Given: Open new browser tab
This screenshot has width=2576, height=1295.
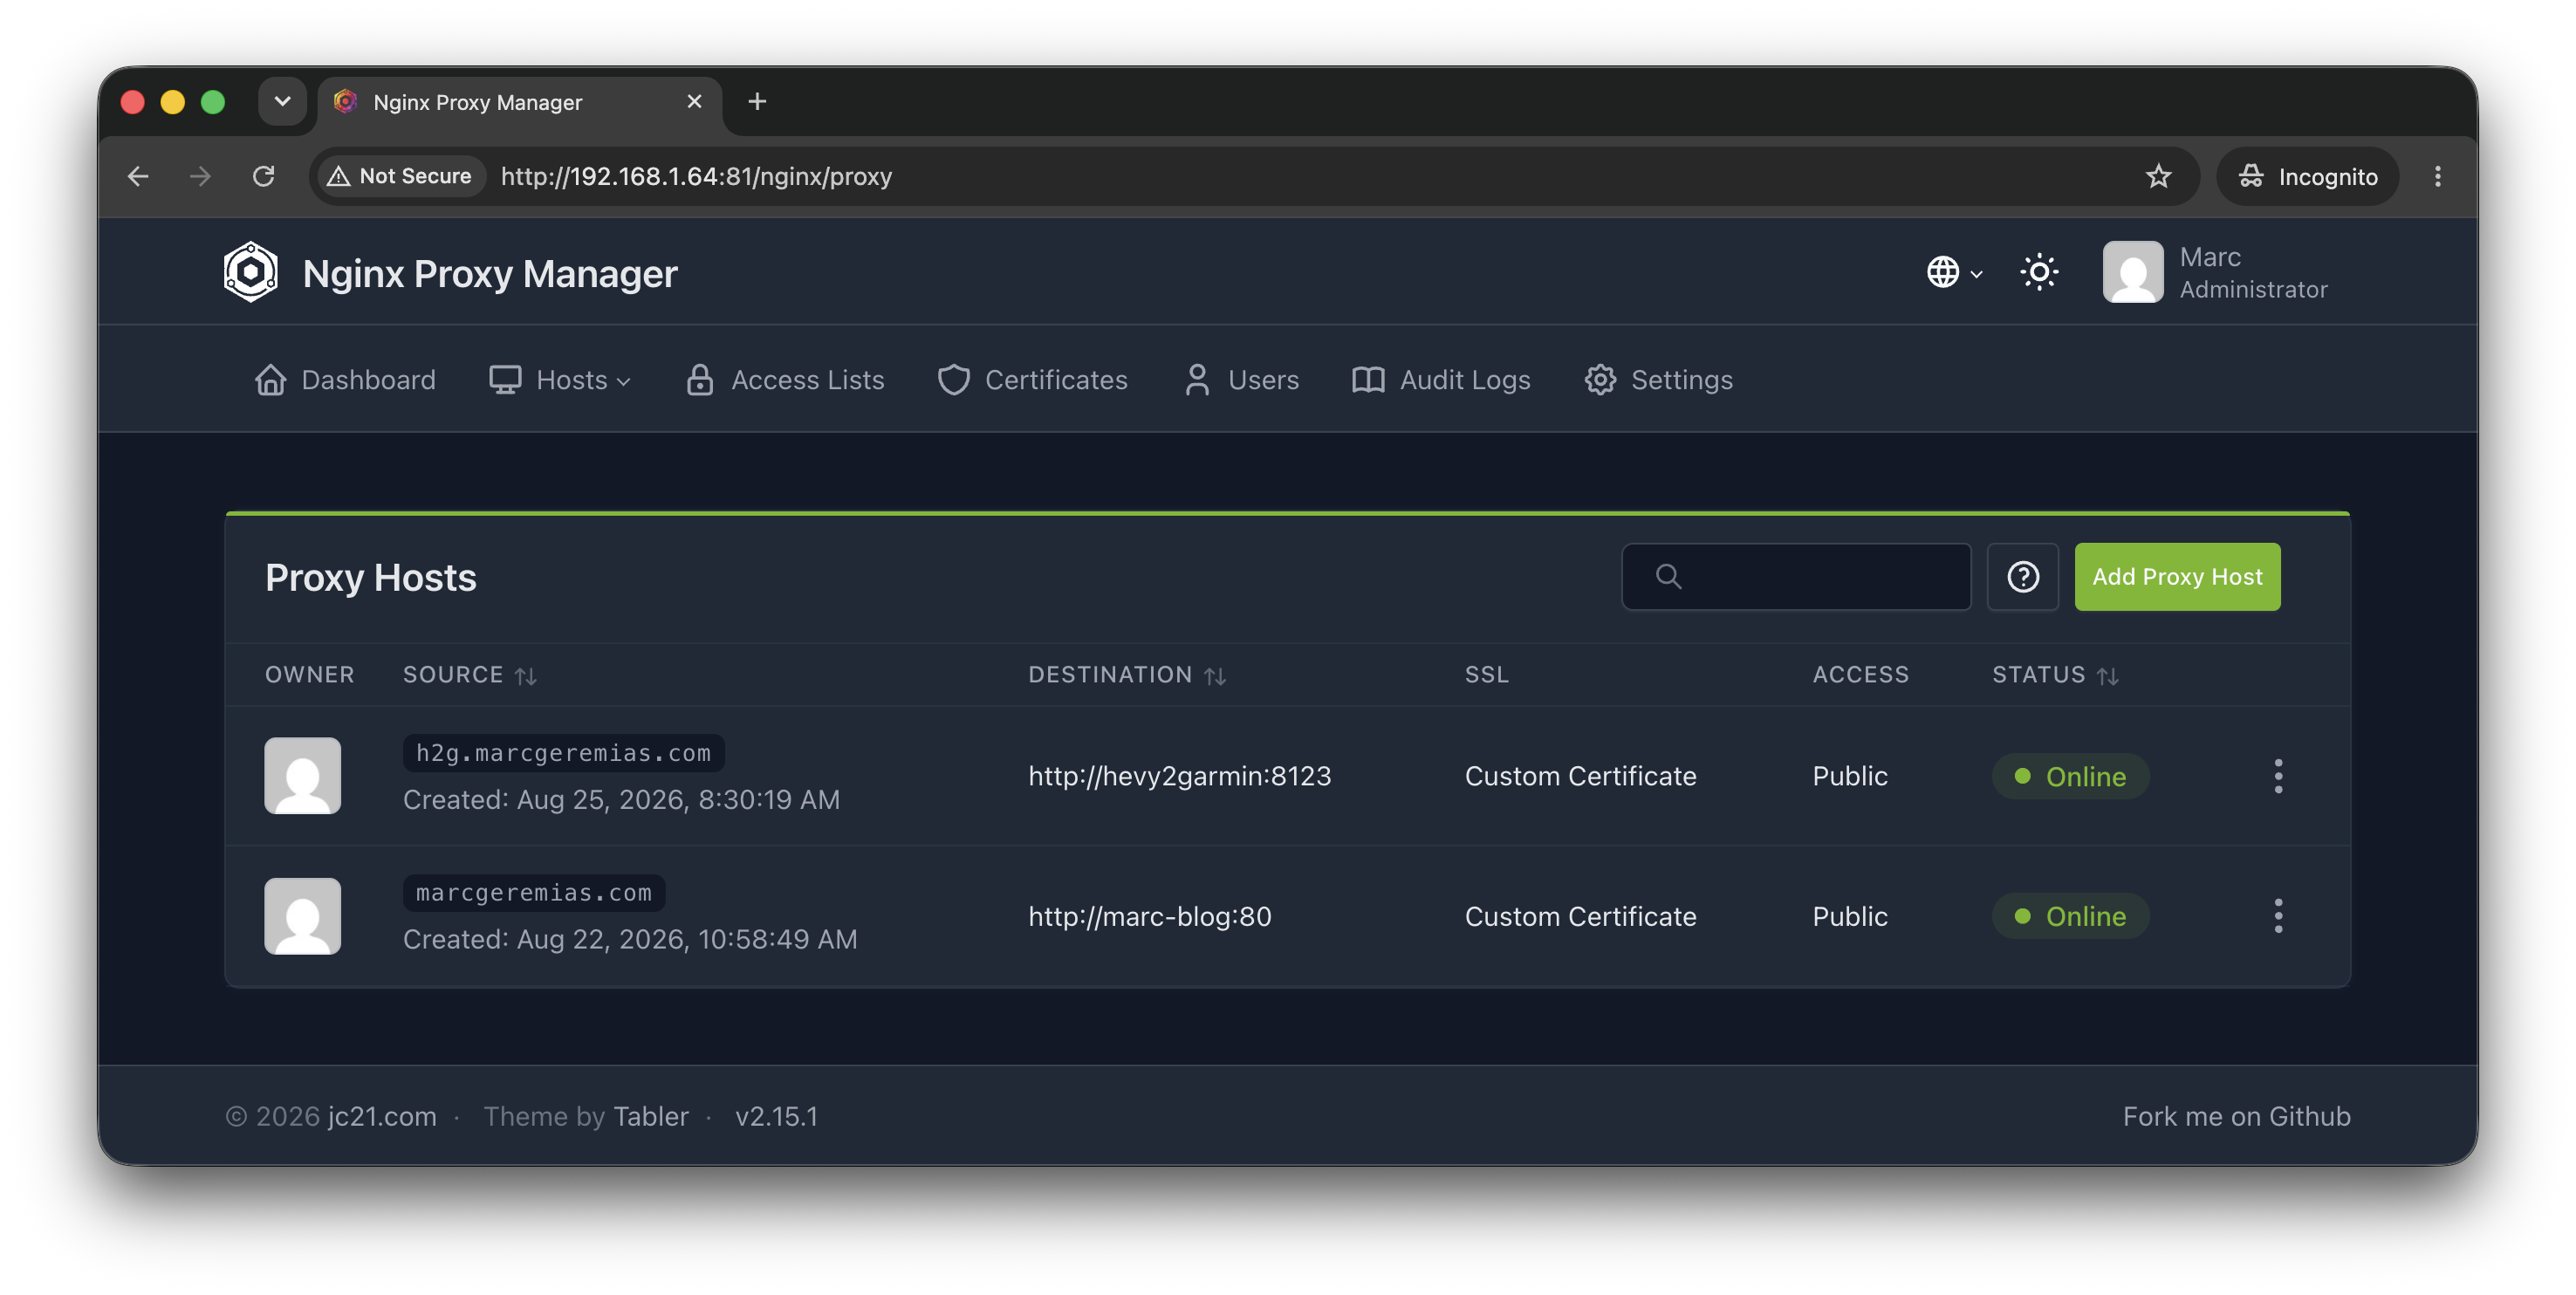Looking at the screenshot, I should [x=757, y=101].
